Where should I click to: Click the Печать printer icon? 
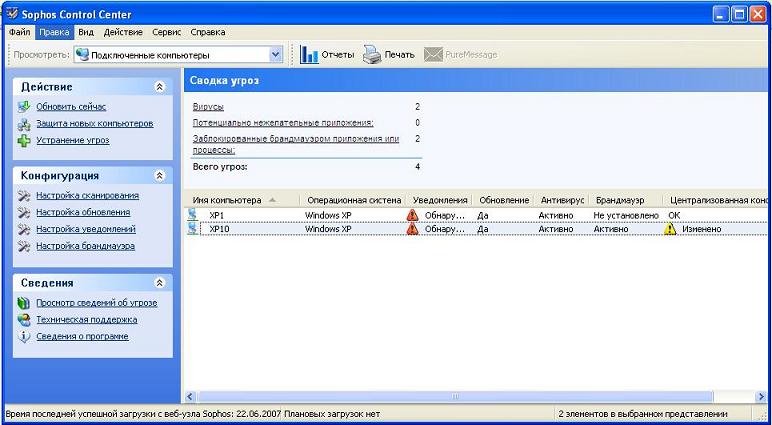(x=372, y=55)
